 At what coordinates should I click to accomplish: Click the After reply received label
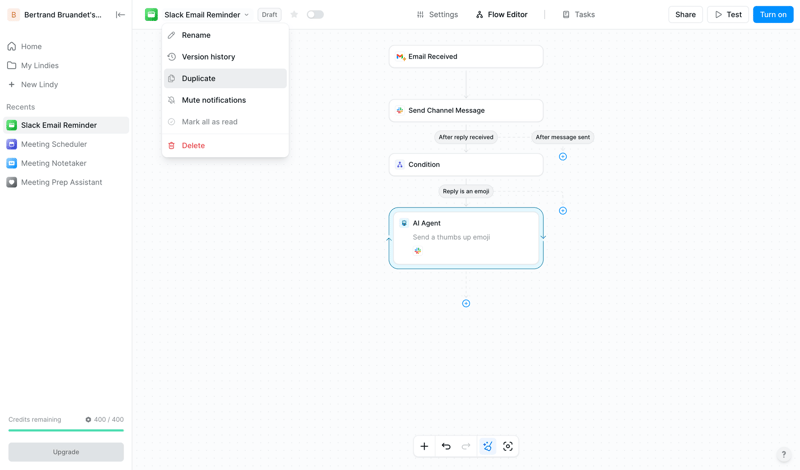[x=466, y=137]
